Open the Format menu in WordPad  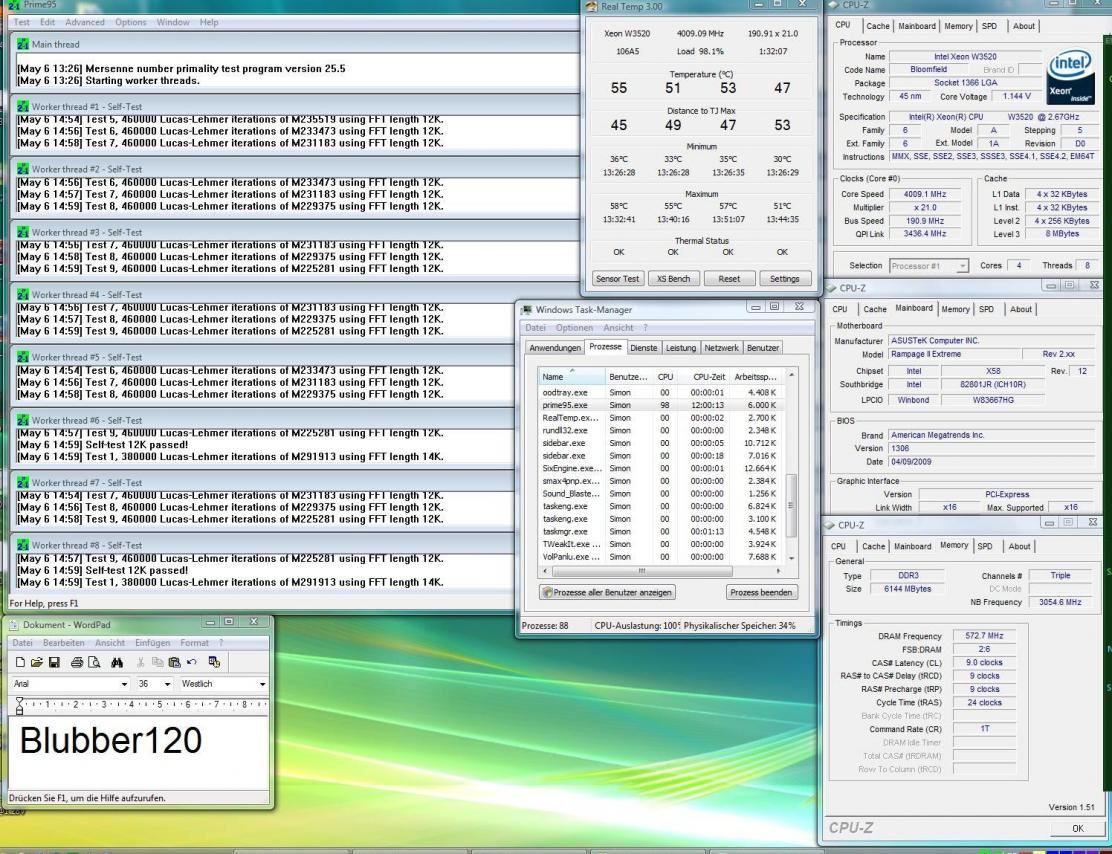coord(194,643)
